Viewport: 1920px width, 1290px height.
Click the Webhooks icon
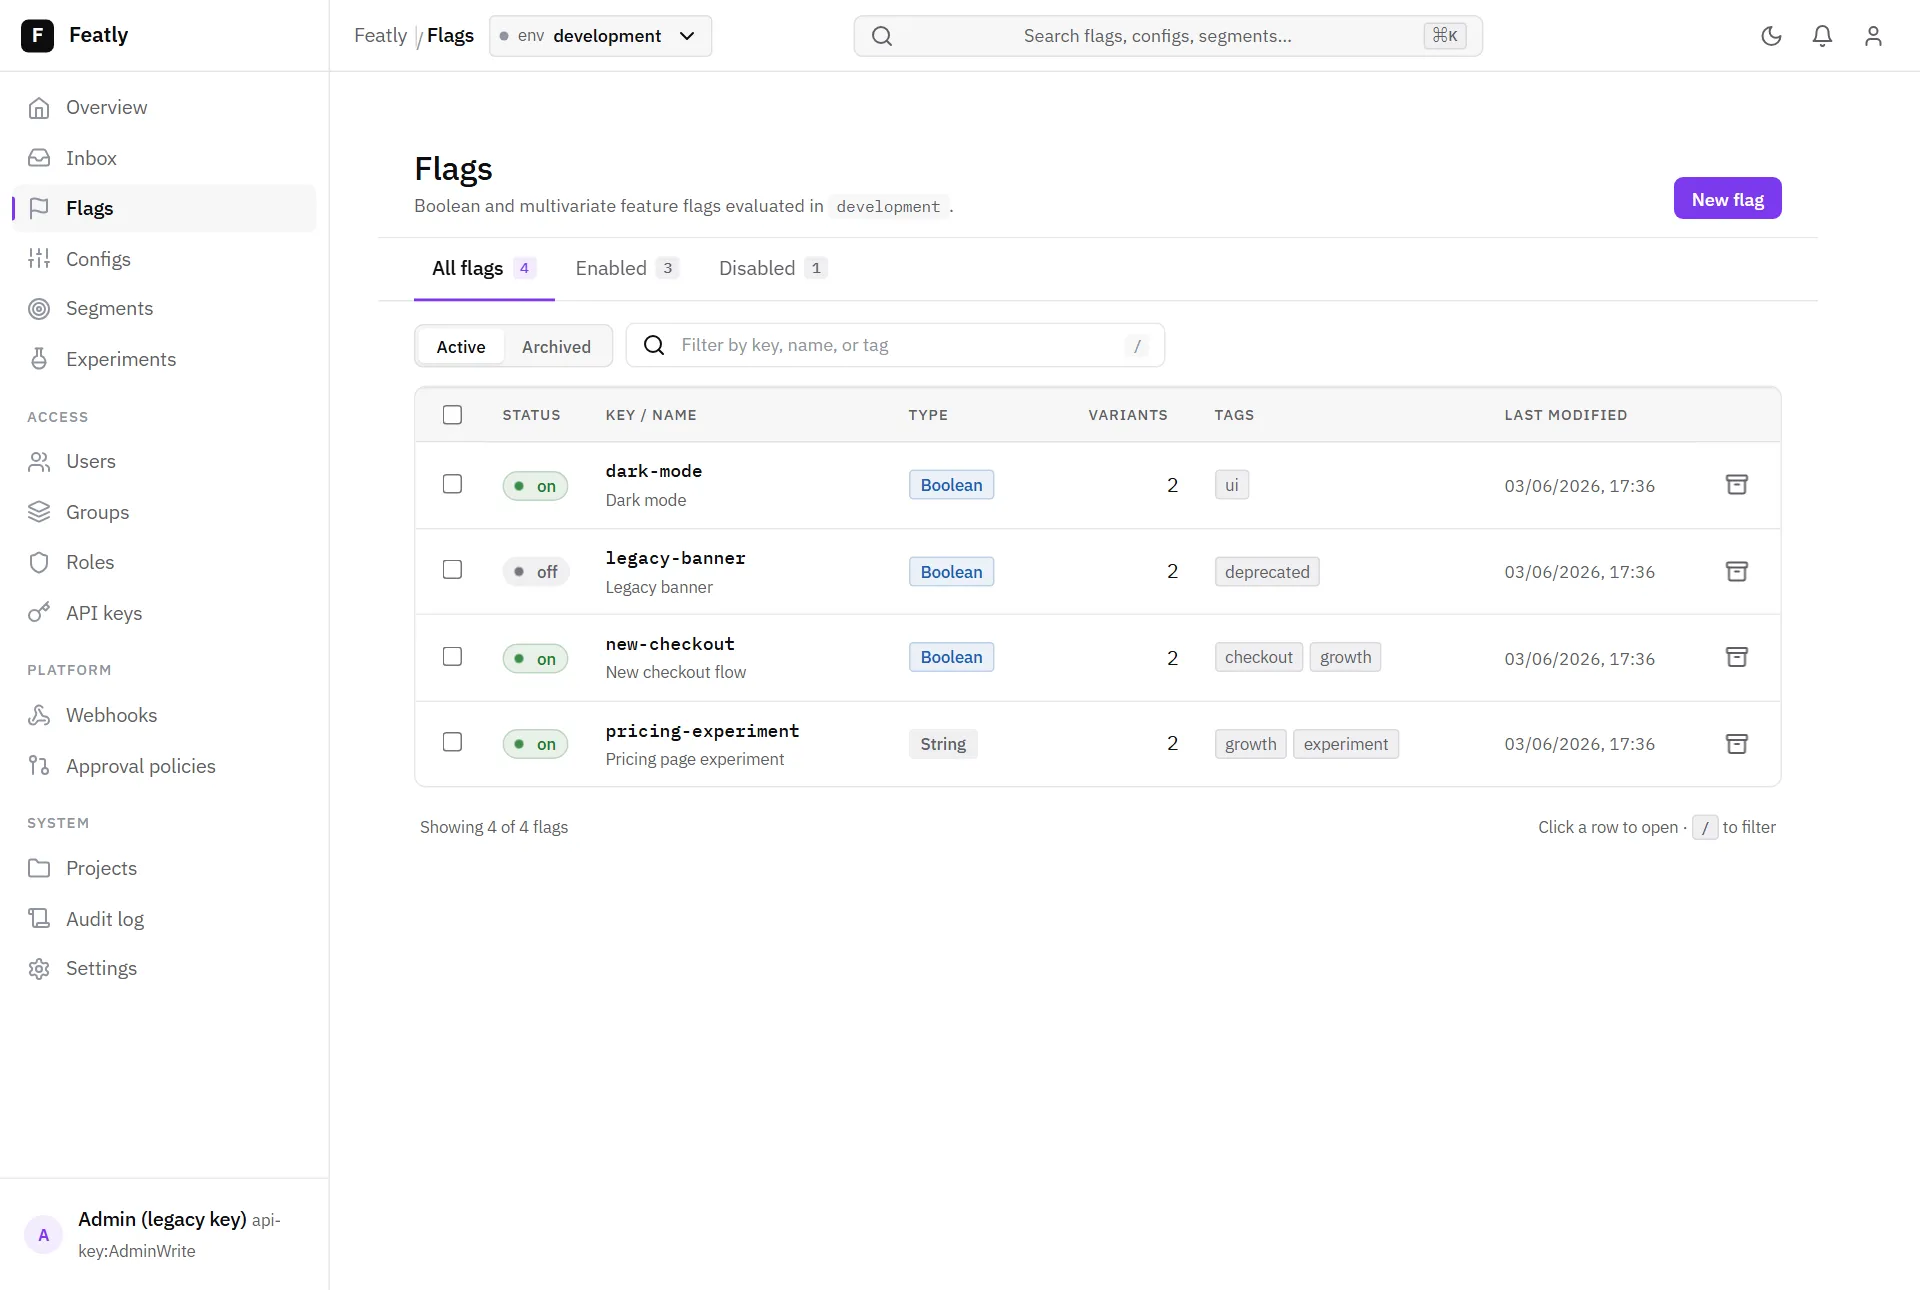[x=39, y=715]
